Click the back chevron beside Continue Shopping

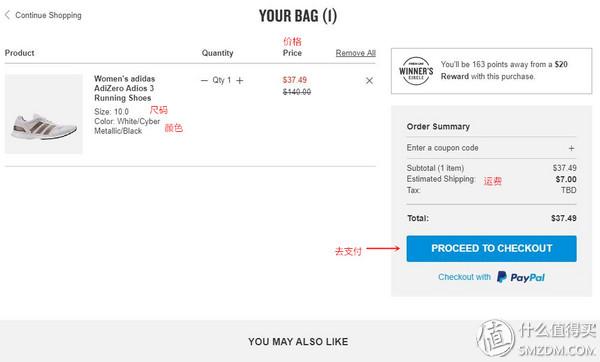click(7, 15)
